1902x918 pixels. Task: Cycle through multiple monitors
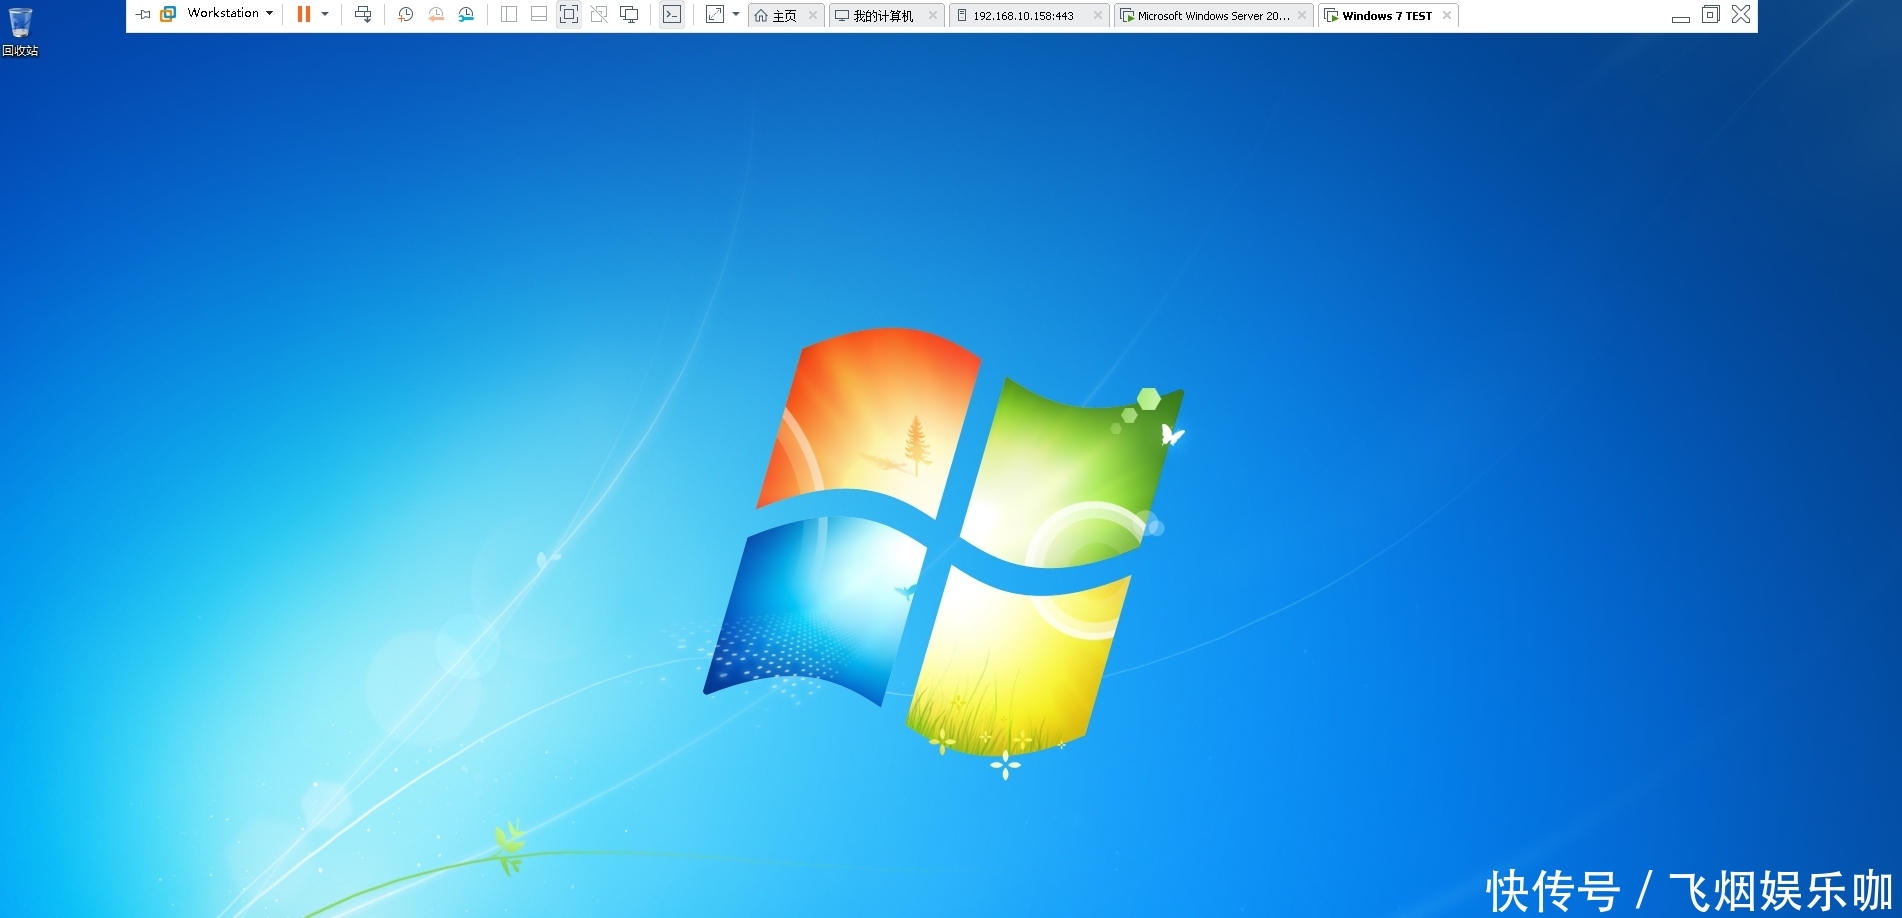629,14
